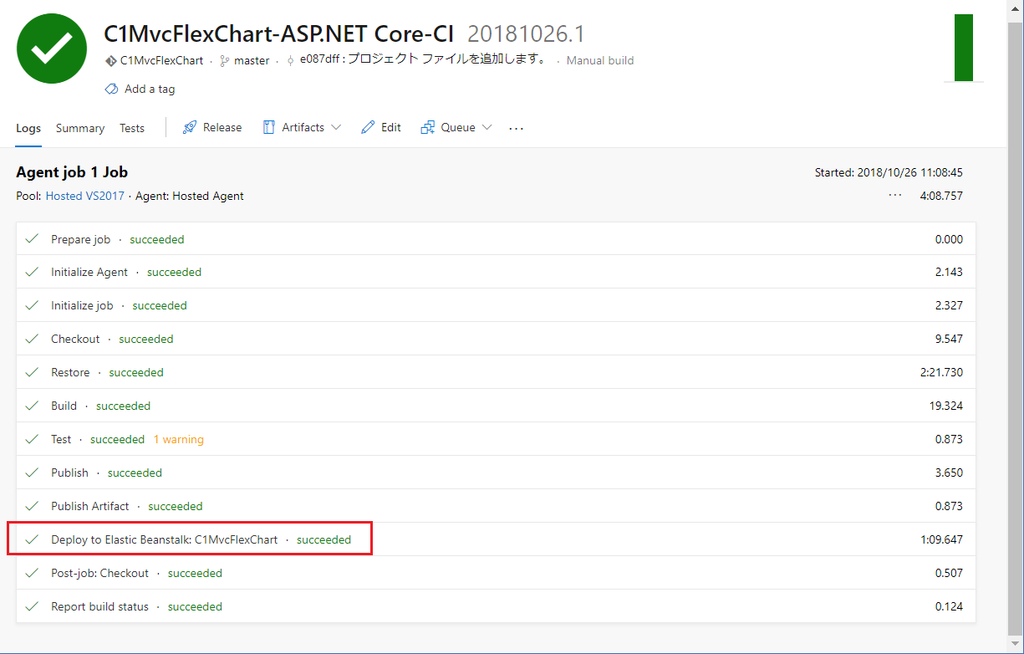1024x654 pixels.
Task: Open Deploy to Elastic Beanstalk: C1MvcFlexChart log
Action: pos(496,540)
